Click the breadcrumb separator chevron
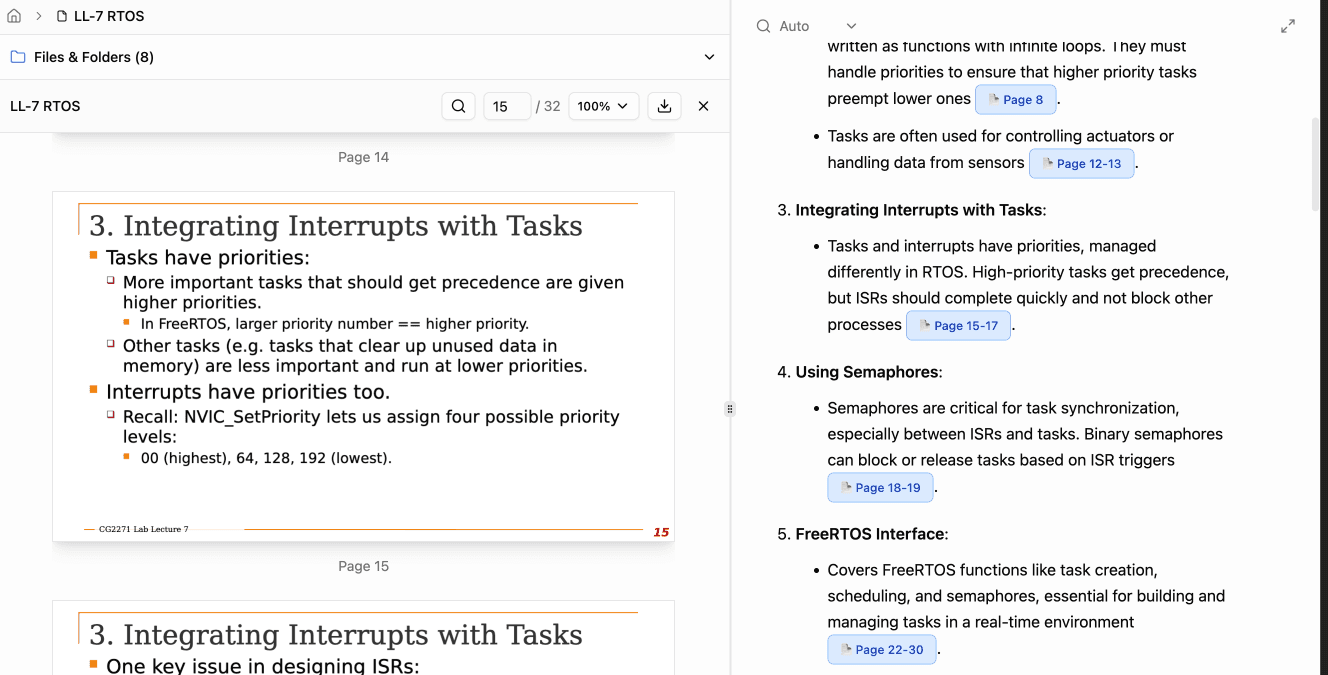Screen dimensions: 1328x675 coord(39,16)
